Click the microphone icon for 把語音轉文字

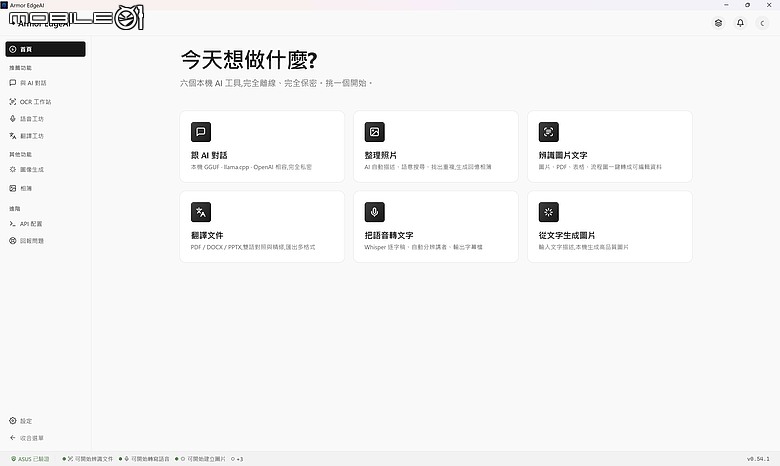click(x=375, y=212)
